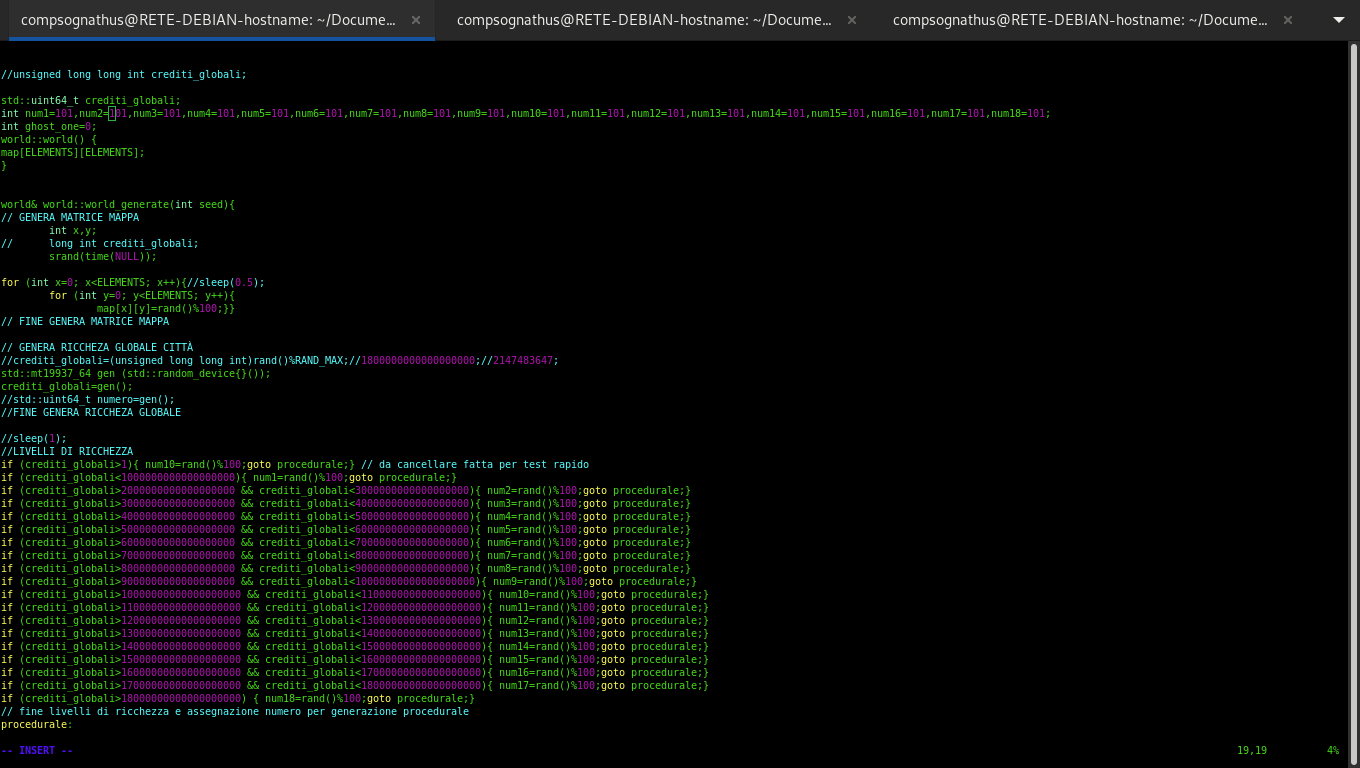Click the terminal vertical scrollbar
1360x768 pixels.
tap(1354, 404)
